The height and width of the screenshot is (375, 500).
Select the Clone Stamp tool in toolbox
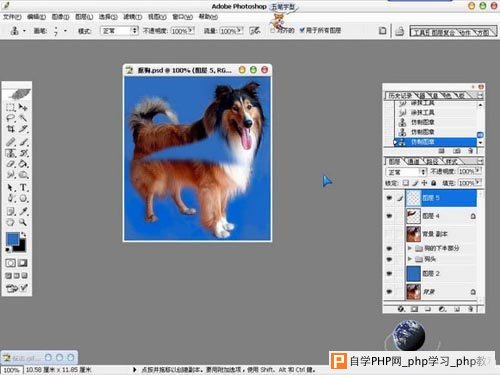click(x=11, y=153)
